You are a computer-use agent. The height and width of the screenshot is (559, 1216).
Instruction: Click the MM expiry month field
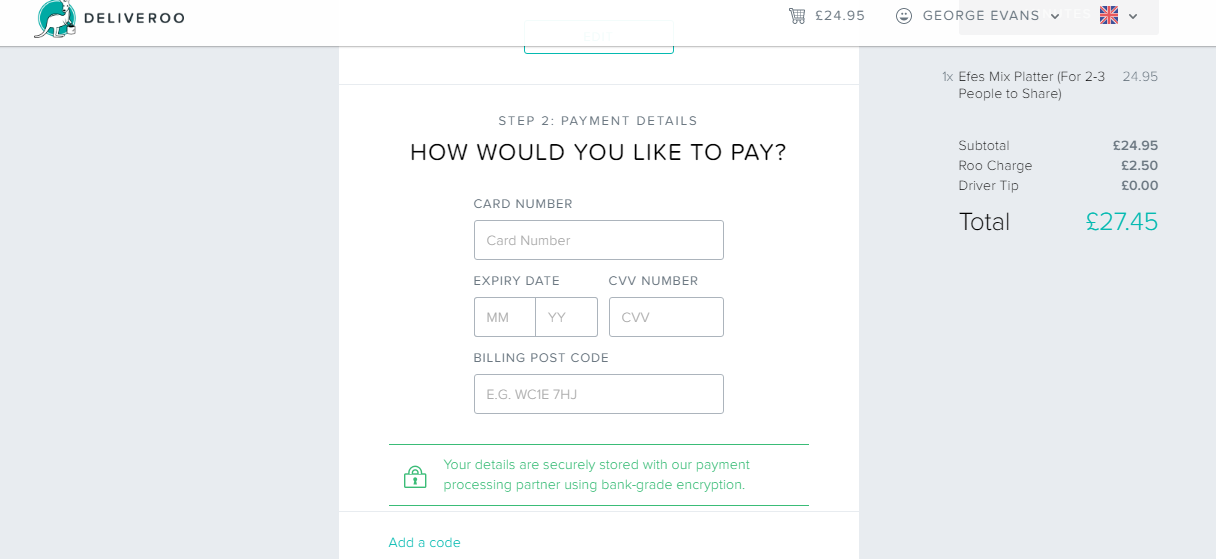click(x=505, y=317)
